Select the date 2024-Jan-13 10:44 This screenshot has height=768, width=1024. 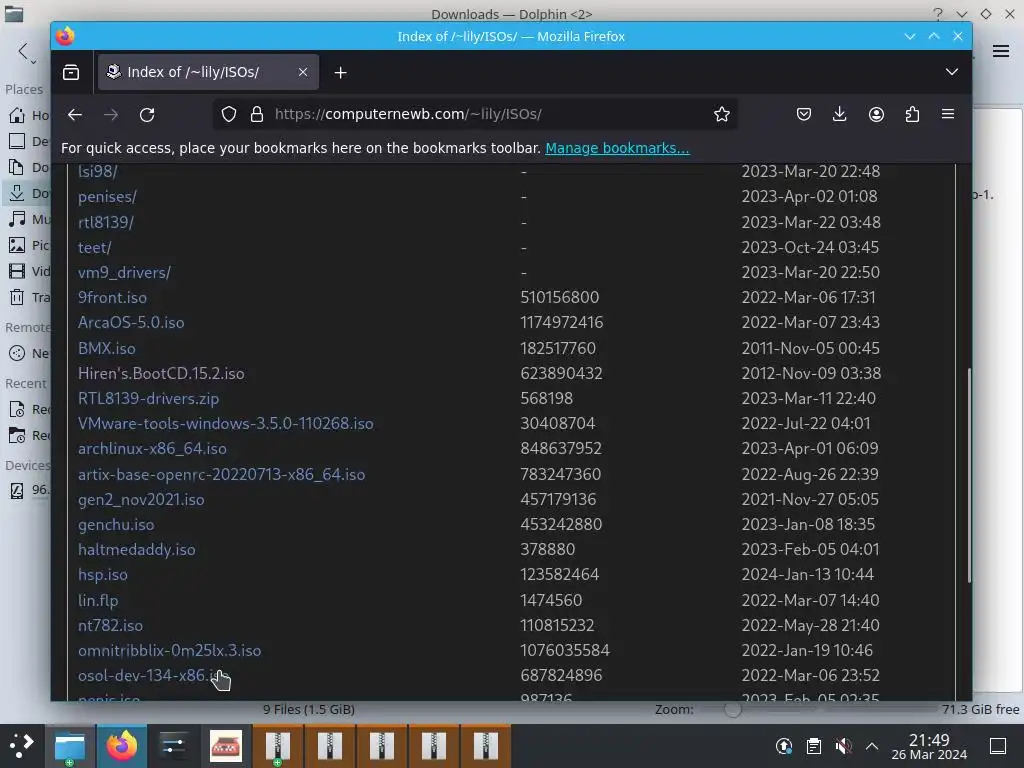click(808, 575)
